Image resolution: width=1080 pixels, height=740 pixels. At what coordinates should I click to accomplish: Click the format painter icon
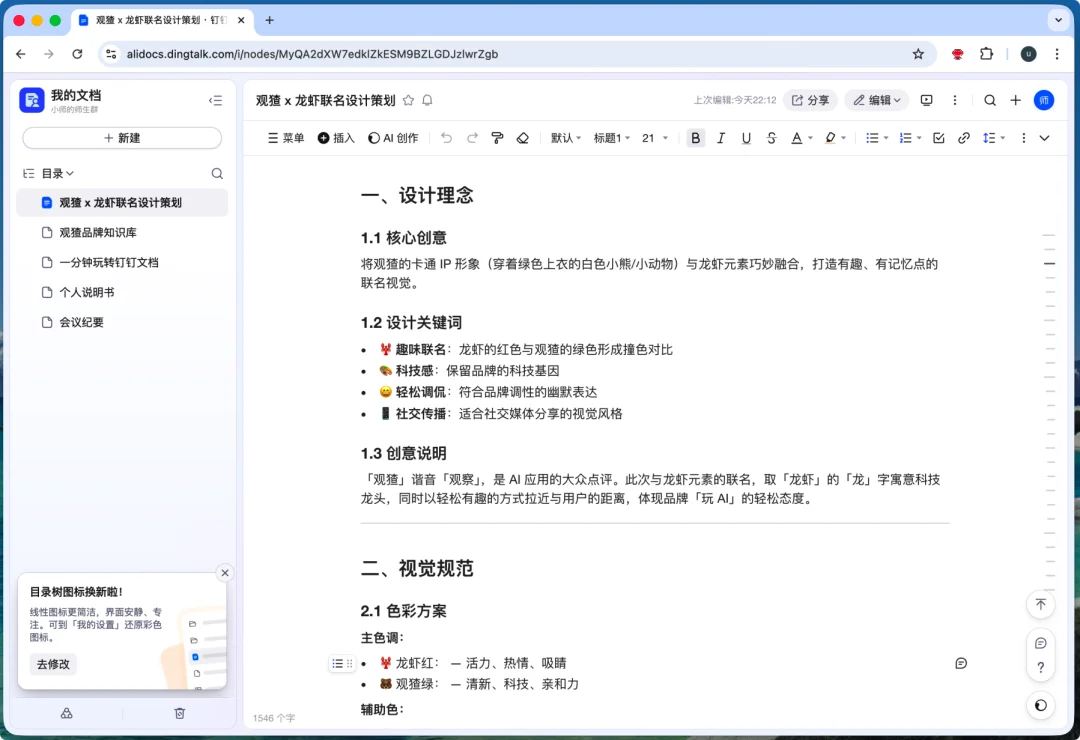pyautogui.click(x=497, y=138)
